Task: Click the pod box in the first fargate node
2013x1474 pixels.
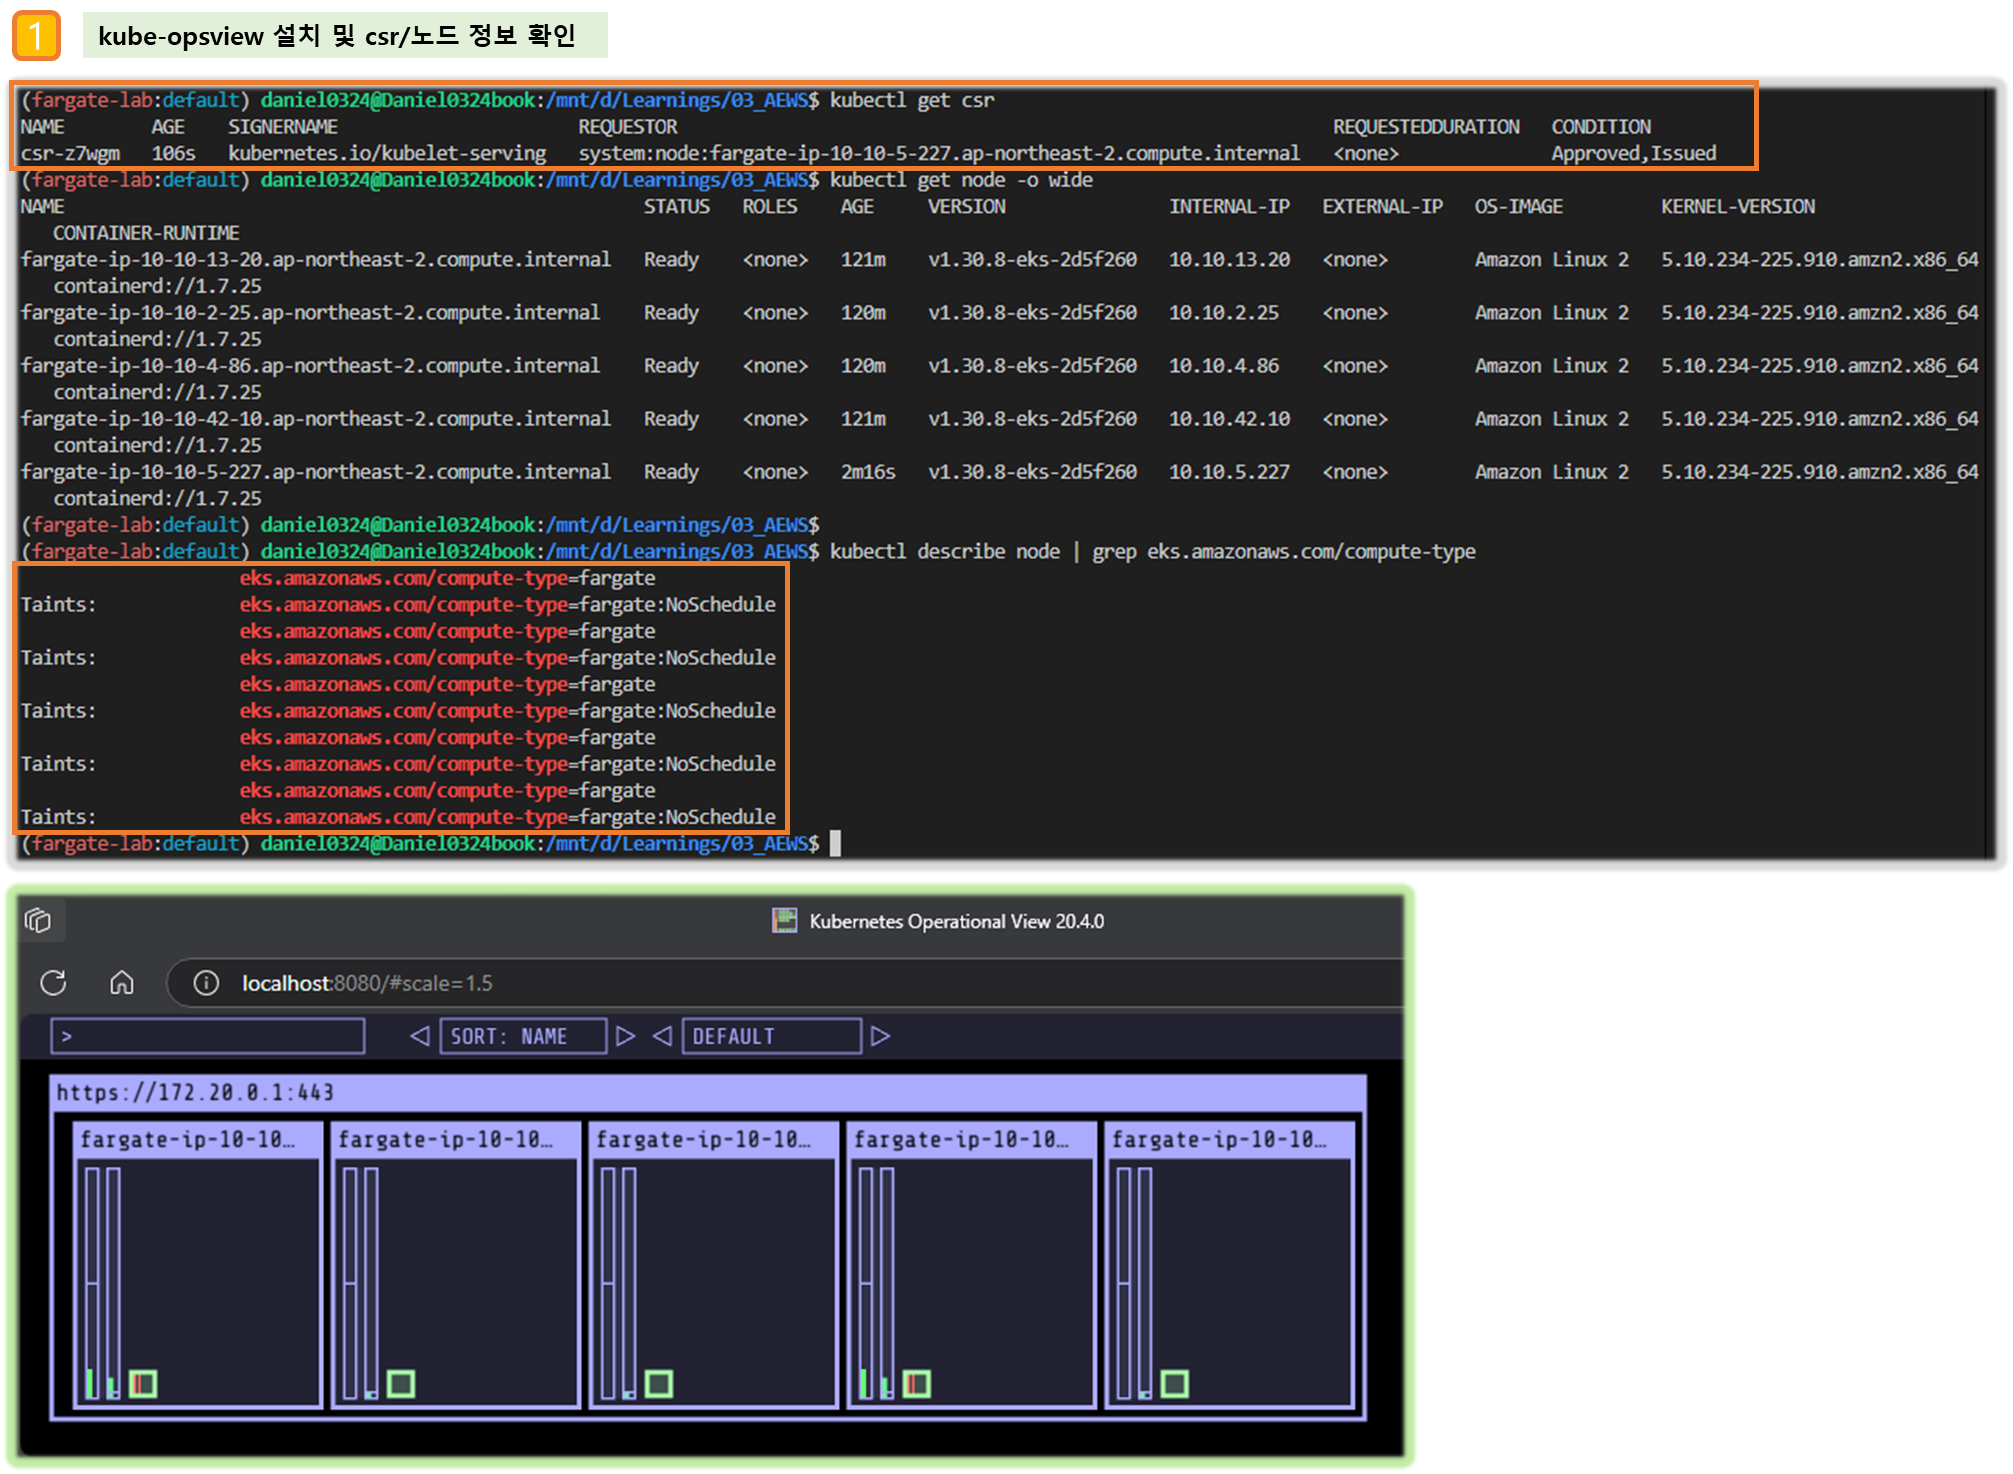Action: [144, 1384]
